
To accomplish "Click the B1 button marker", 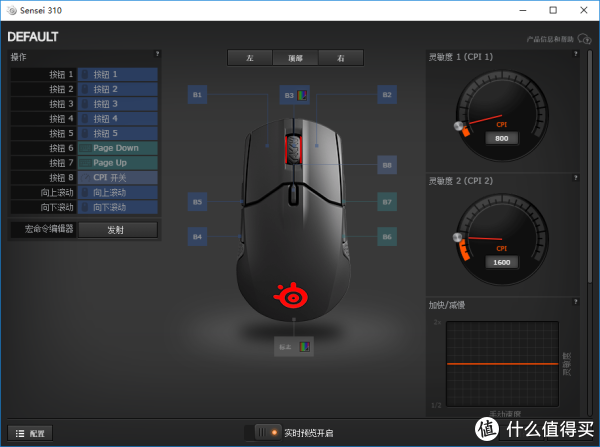I will click(x=197, y=95).
